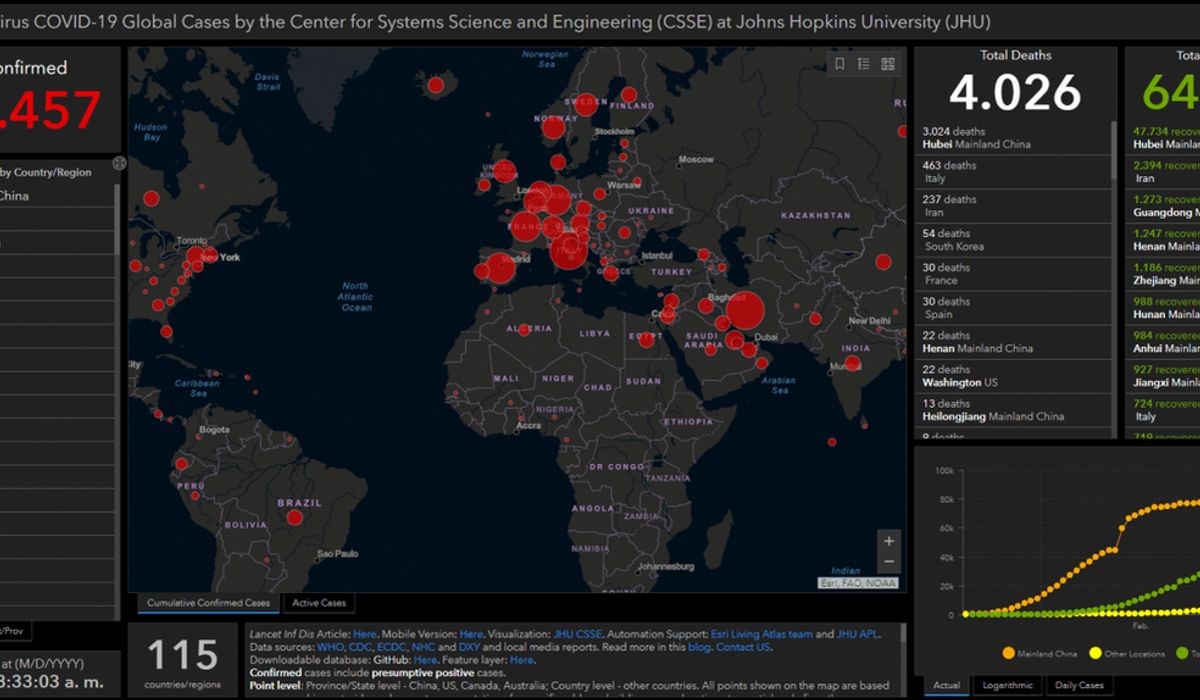
Task: Click the Total Deaths list scrollbar
Action: point(1114,150)
